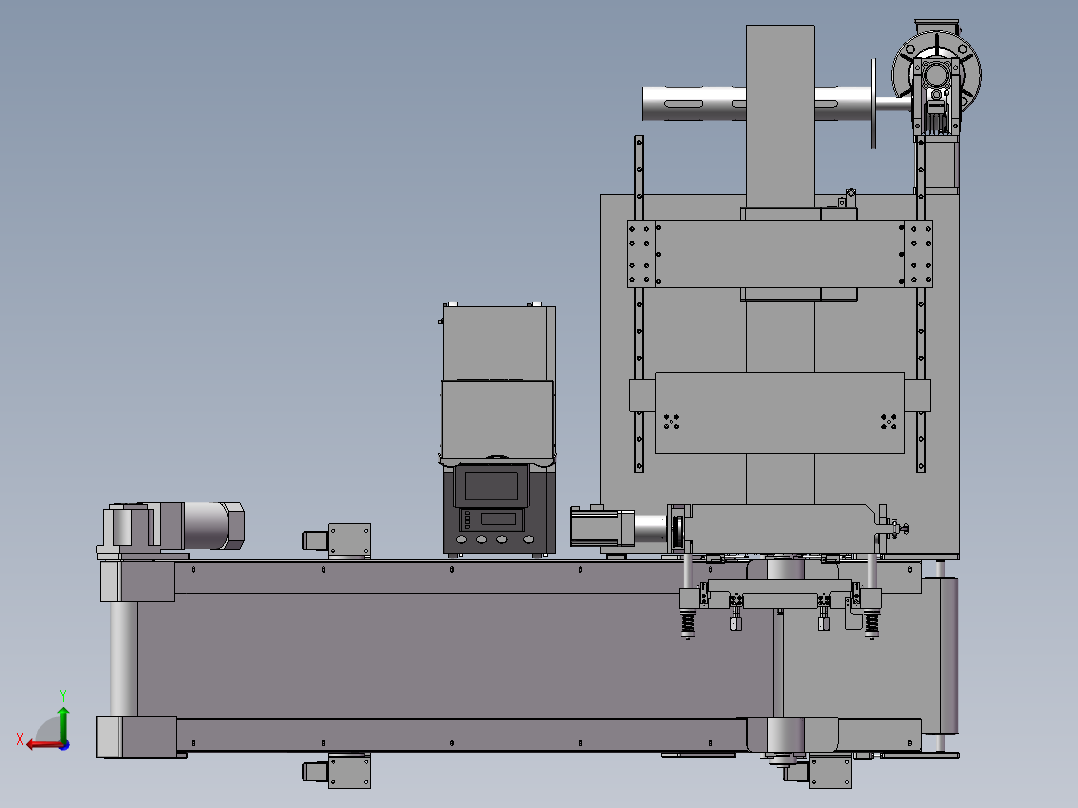Click the green Y axis arrow of the triad

point(63,722)
